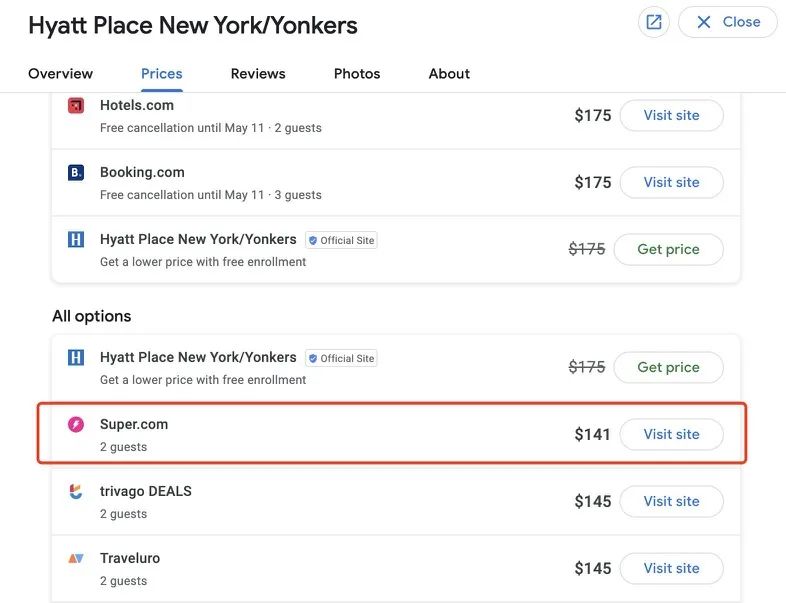Visit site for Hotels.com offer

(x=671, y=115)
